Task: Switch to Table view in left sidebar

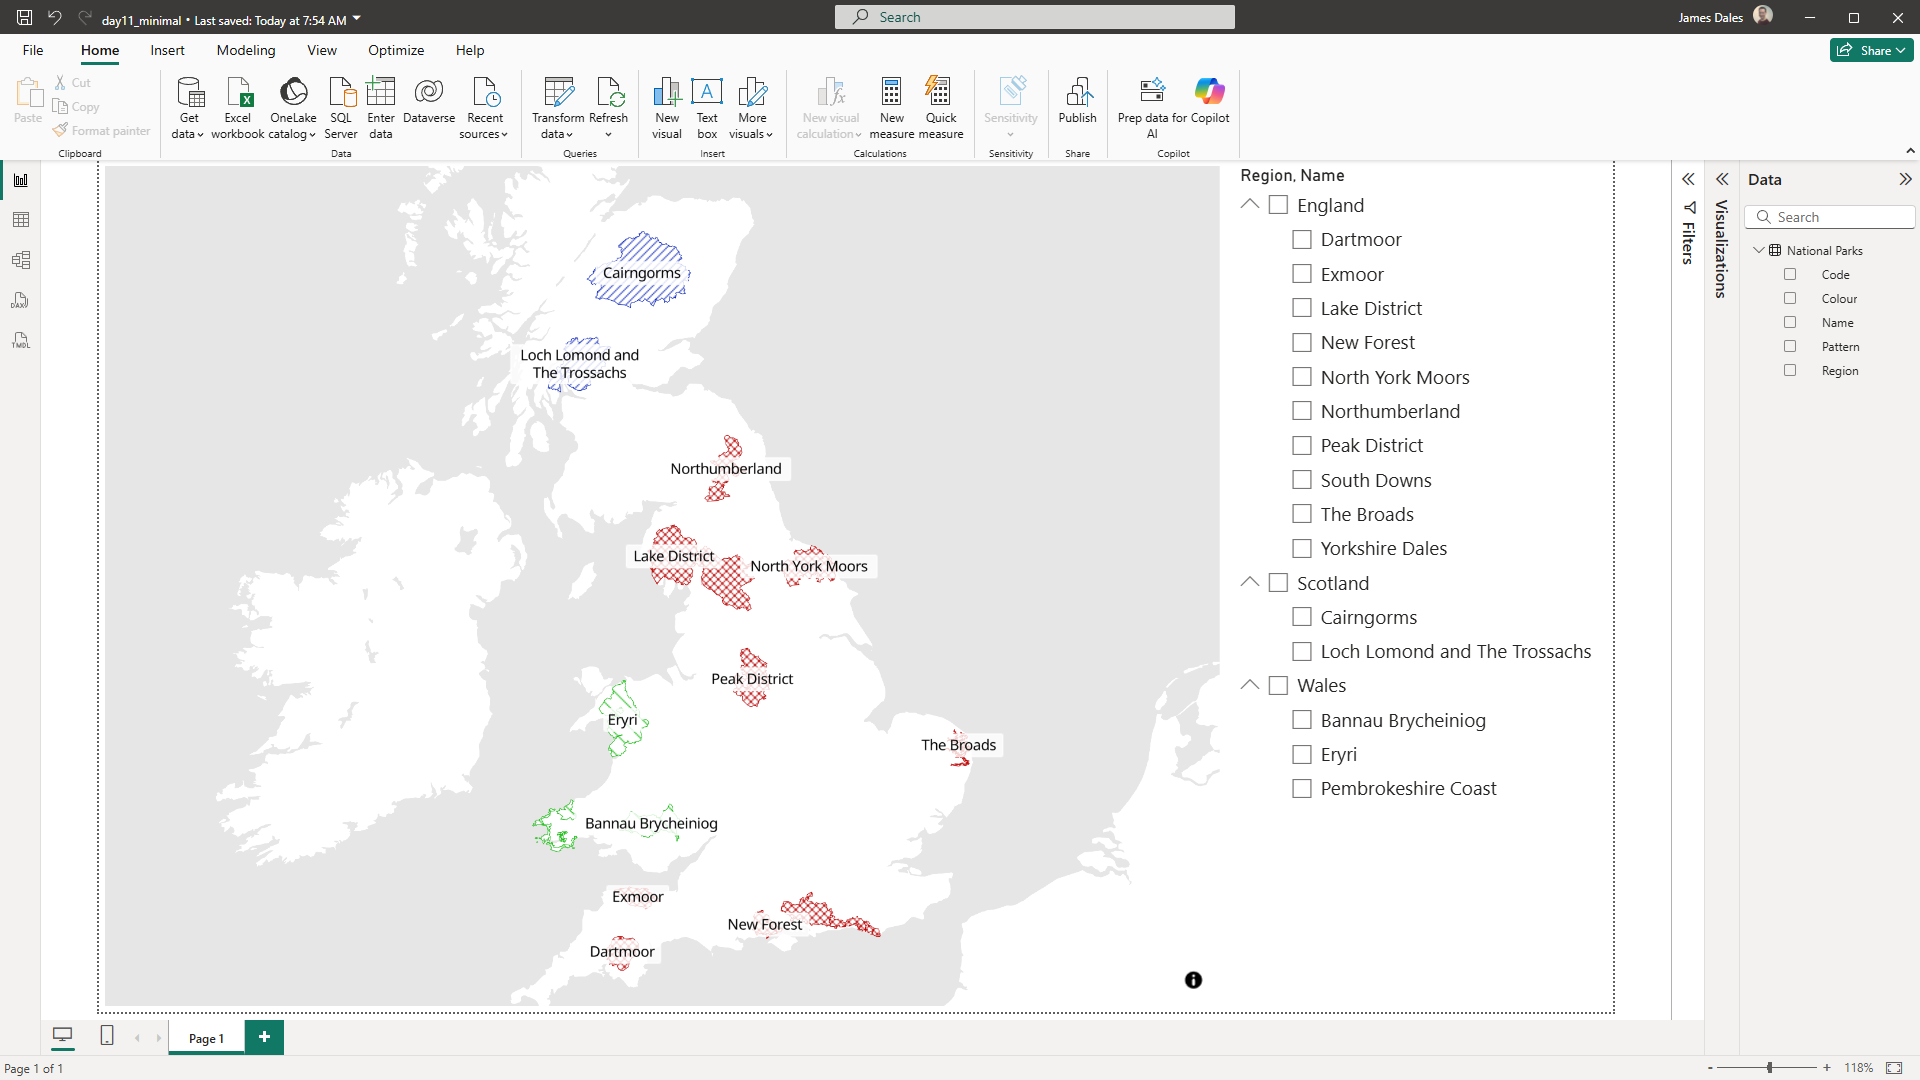Action: 21,220
